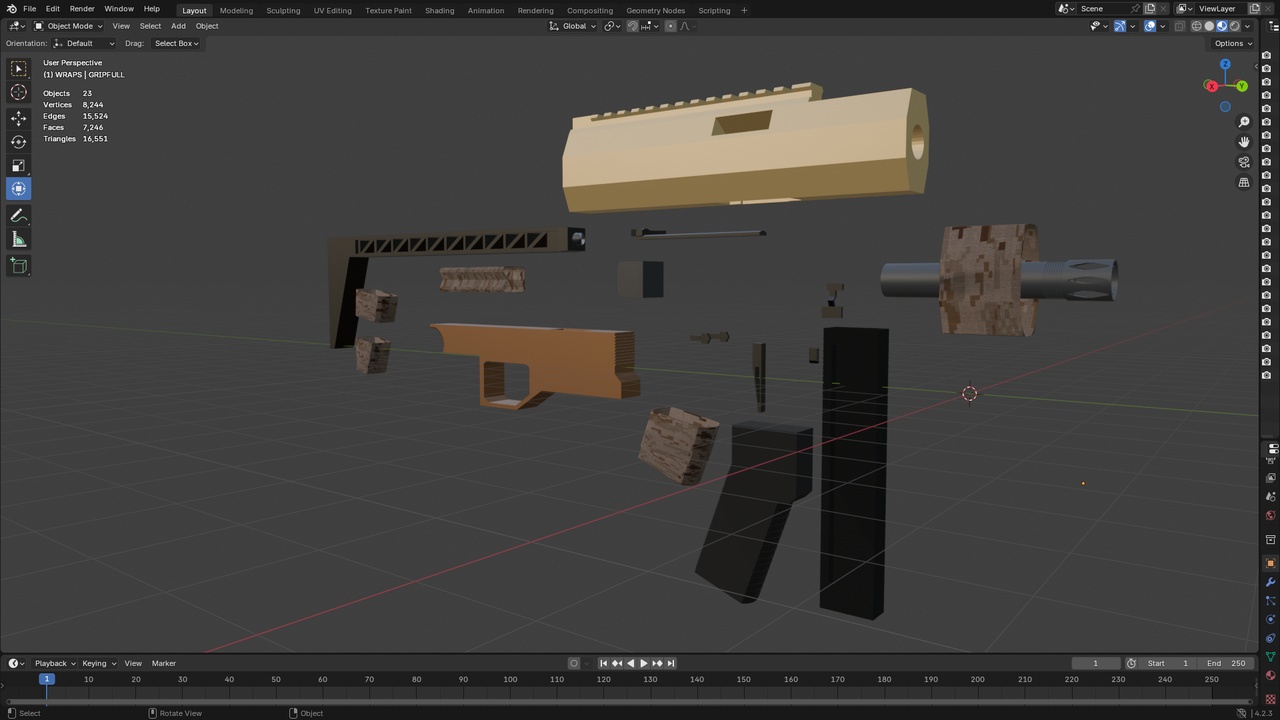Open the File menu
1280x720 pixels.
tap(30, 9)
